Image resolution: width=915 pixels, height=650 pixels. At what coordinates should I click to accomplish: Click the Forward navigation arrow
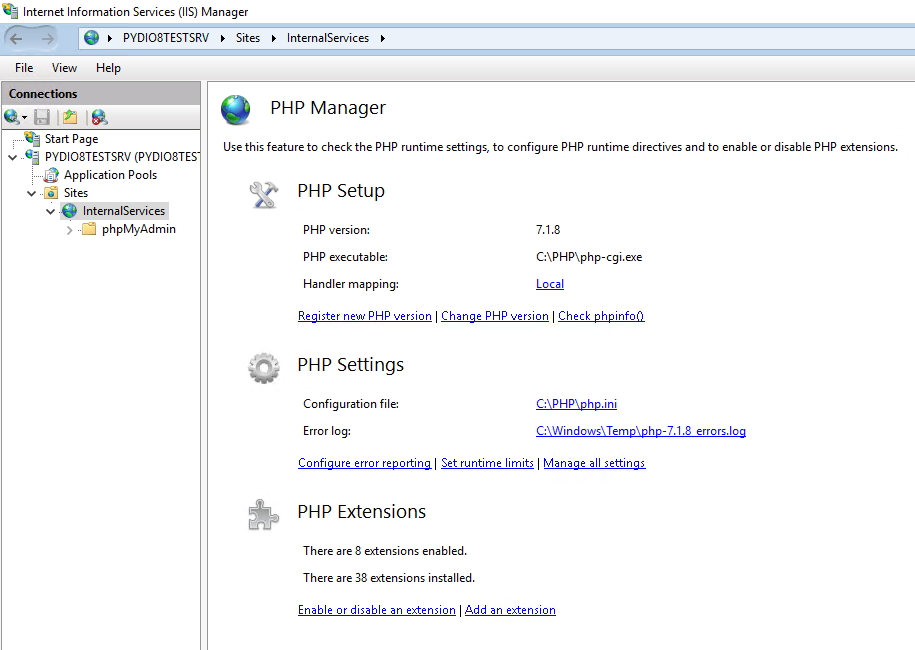(47, 39)
